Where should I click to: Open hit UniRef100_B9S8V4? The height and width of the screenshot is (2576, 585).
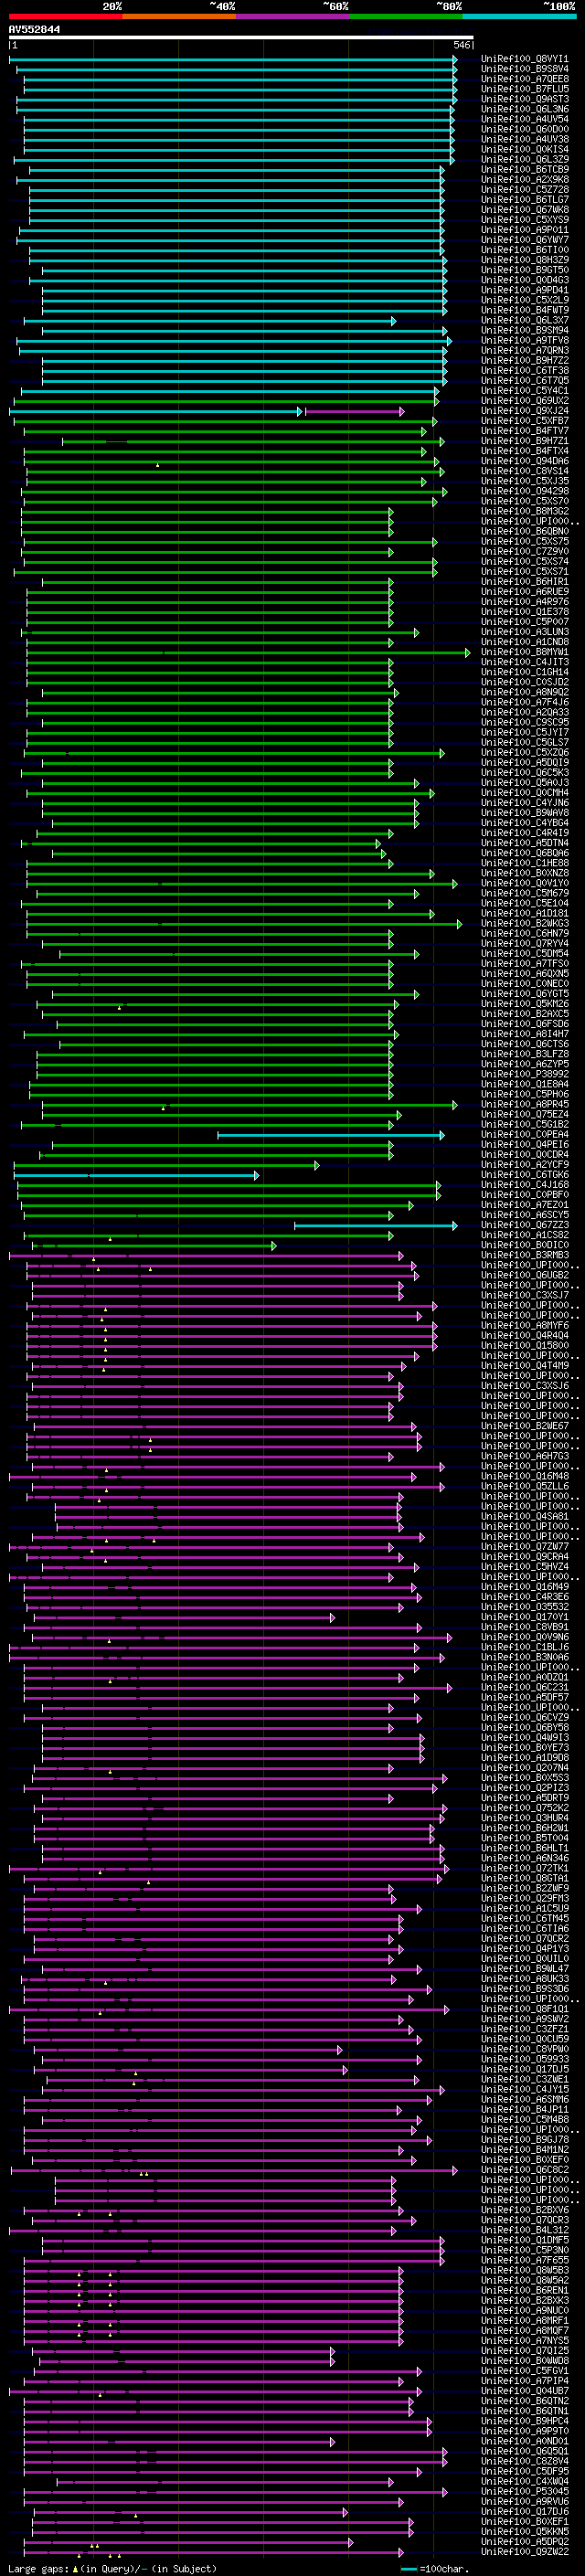click(x=525, y=69)
